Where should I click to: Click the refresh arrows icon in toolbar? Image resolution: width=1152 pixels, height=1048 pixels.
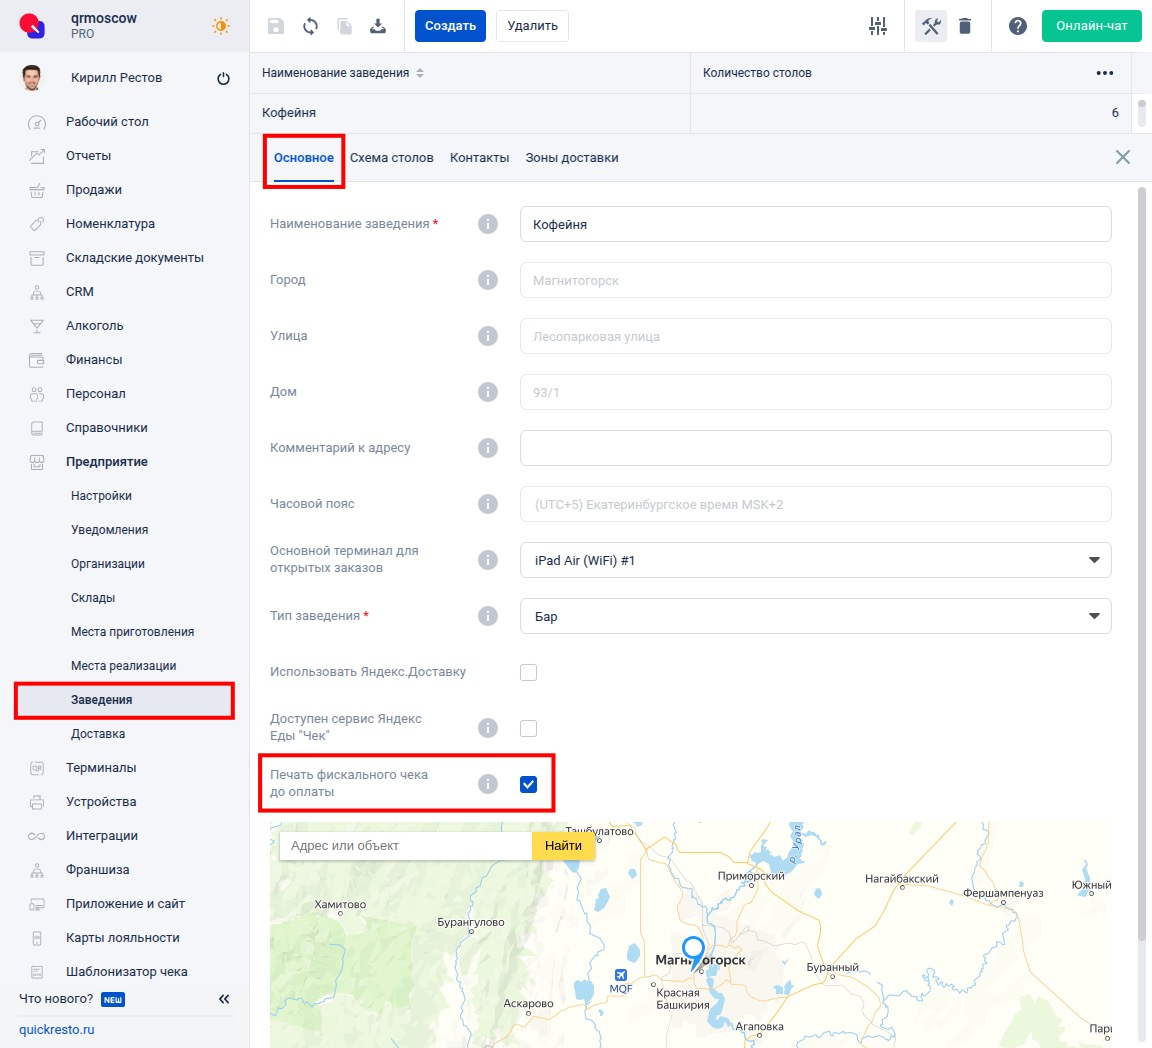[x=310, y=26]
